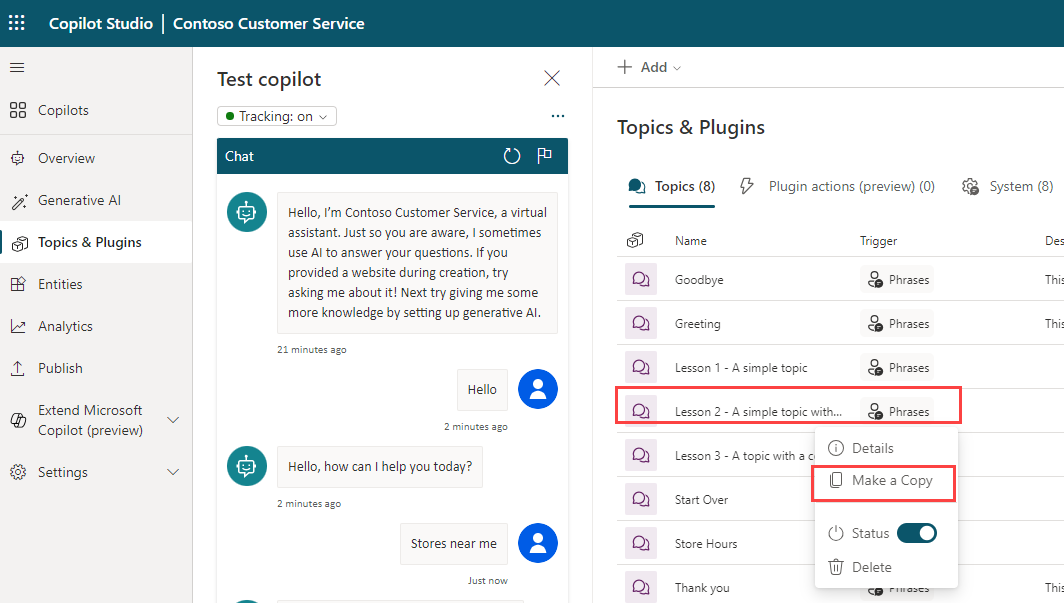Click the Entities sidebar icon
The image size is (1064, 603).
click(x=18, y=284)
